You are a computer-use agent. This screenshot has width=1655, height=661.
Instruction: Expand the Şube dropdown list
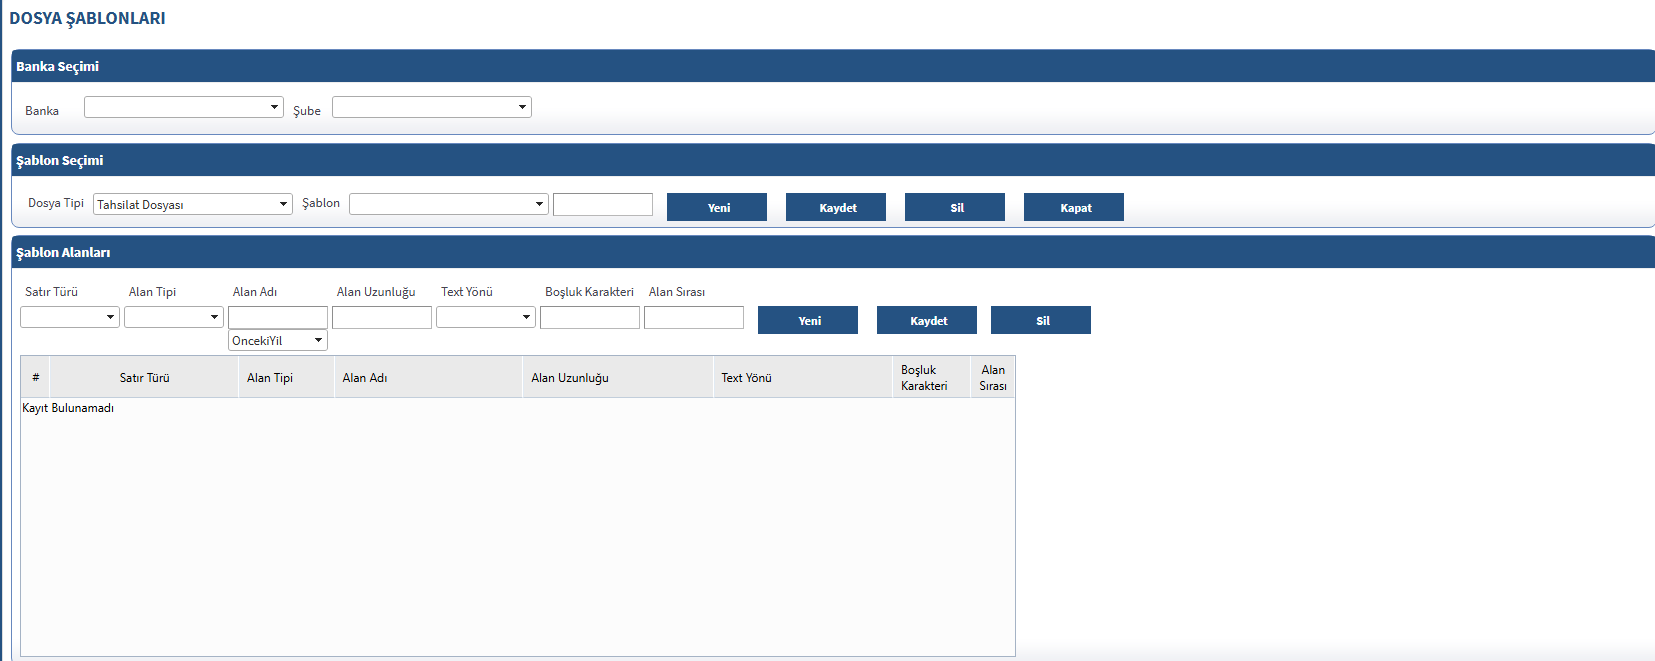(431, 107)
